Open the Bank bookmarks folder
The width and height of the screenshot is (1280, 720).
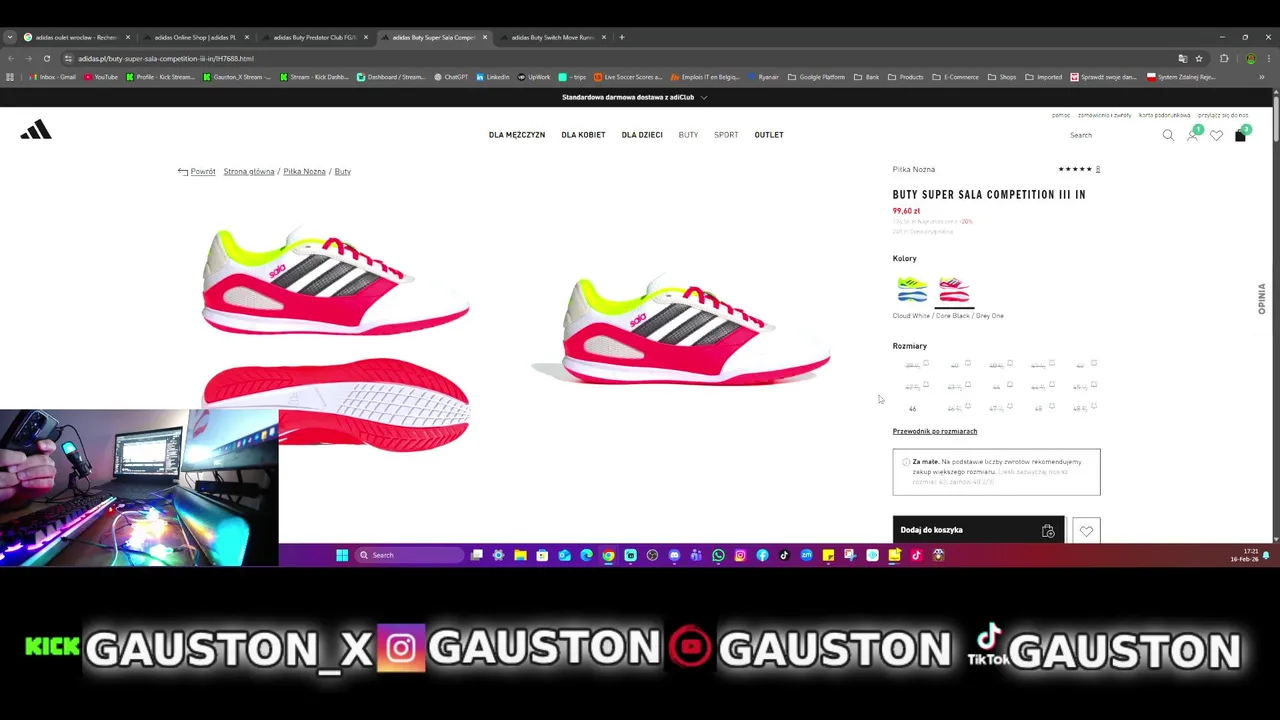click(867, 77)
